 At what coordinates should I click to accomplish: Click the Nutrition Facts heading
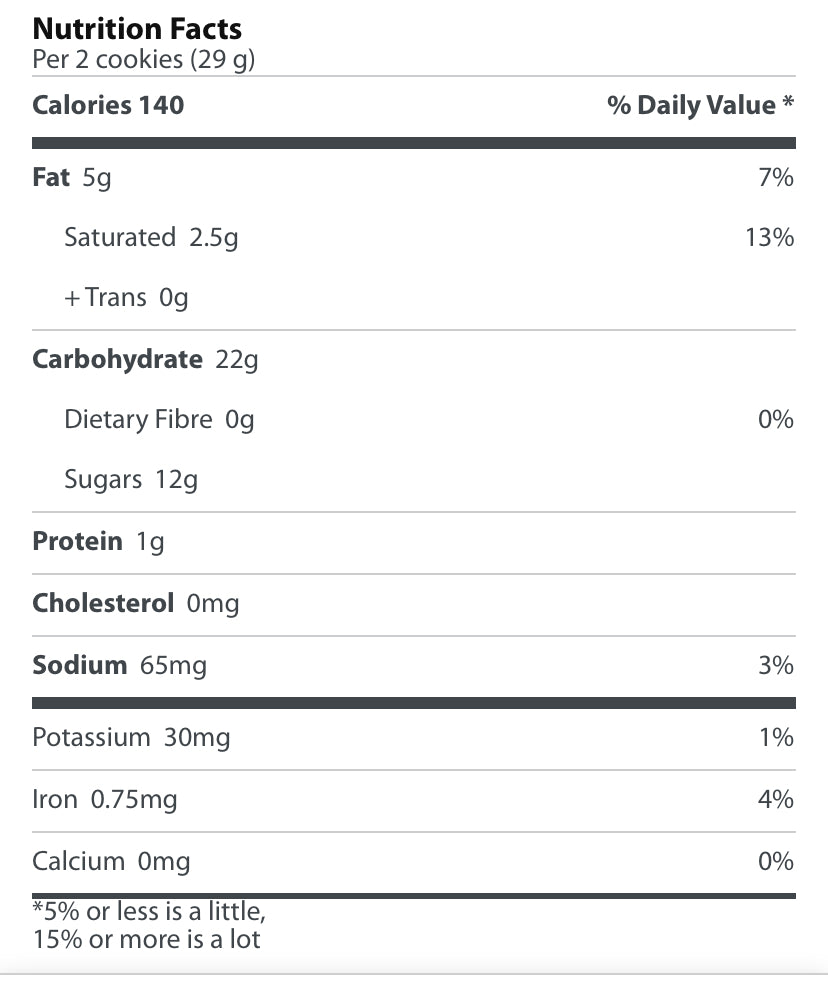coord(137,28)
